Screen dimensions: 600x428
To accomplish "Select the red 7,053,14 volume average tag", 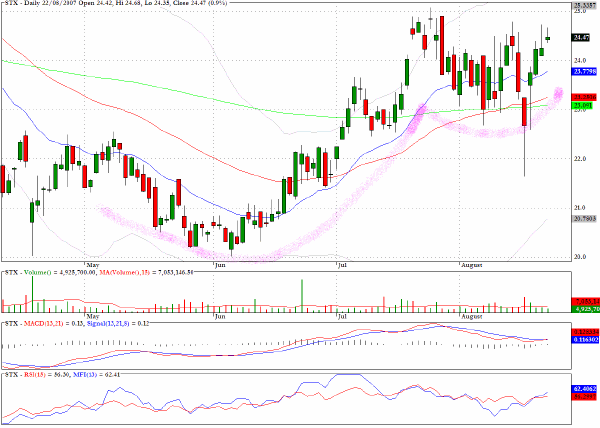I will (585, 302).
